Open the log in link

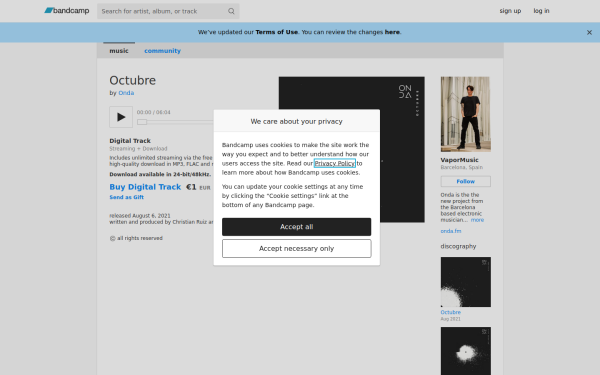(x=541, y=11)
